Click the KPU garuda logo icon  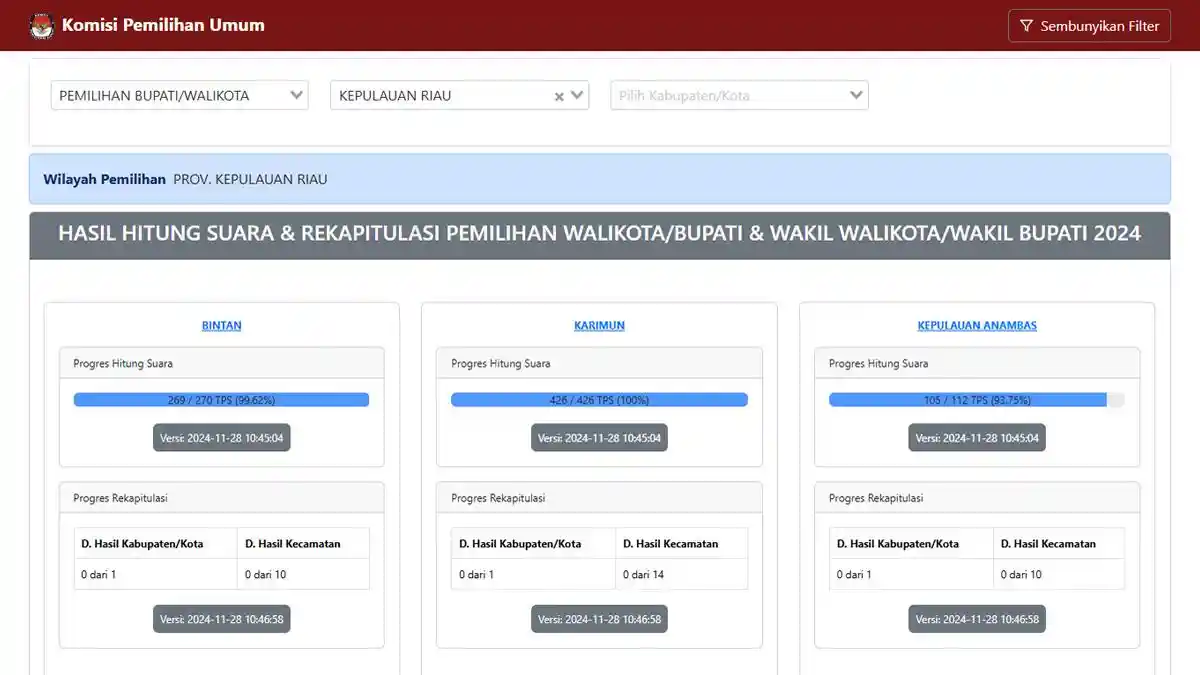42,25
